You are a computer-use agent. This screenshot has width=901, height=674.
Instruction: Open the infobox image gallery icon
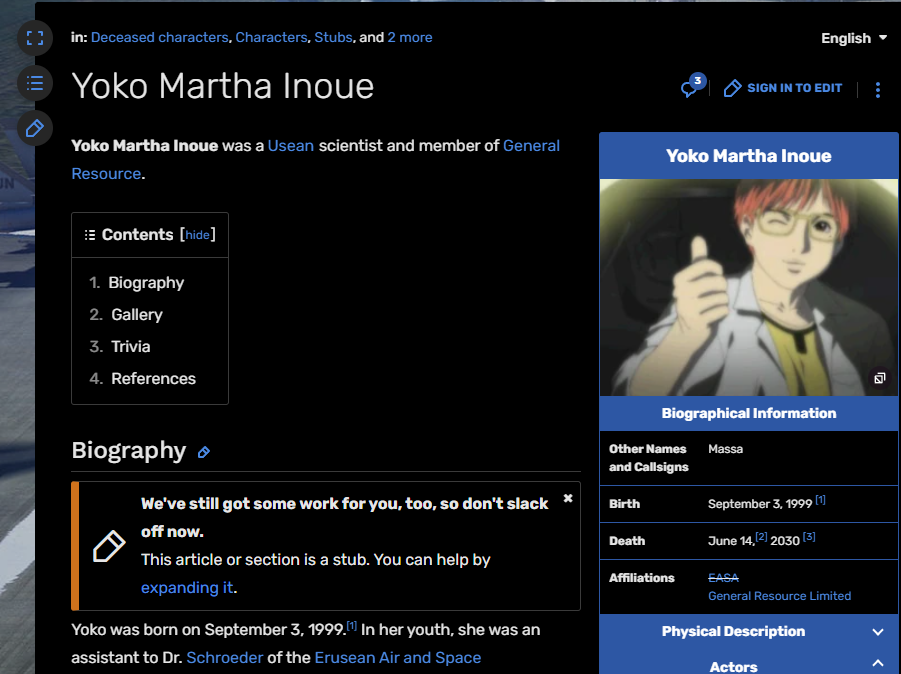click(880, 378)
